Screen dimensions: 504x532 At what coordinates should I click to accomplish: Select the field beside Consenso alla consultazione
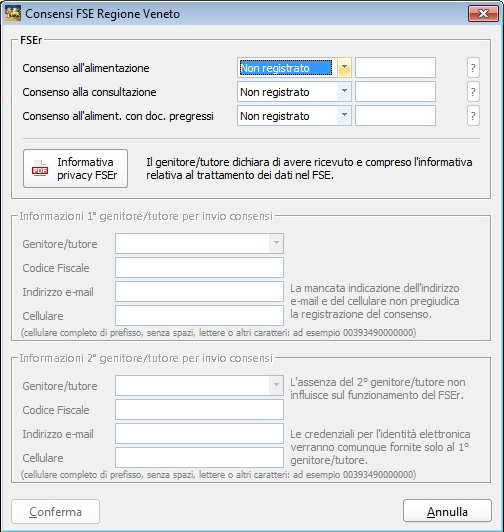(395, 92)
